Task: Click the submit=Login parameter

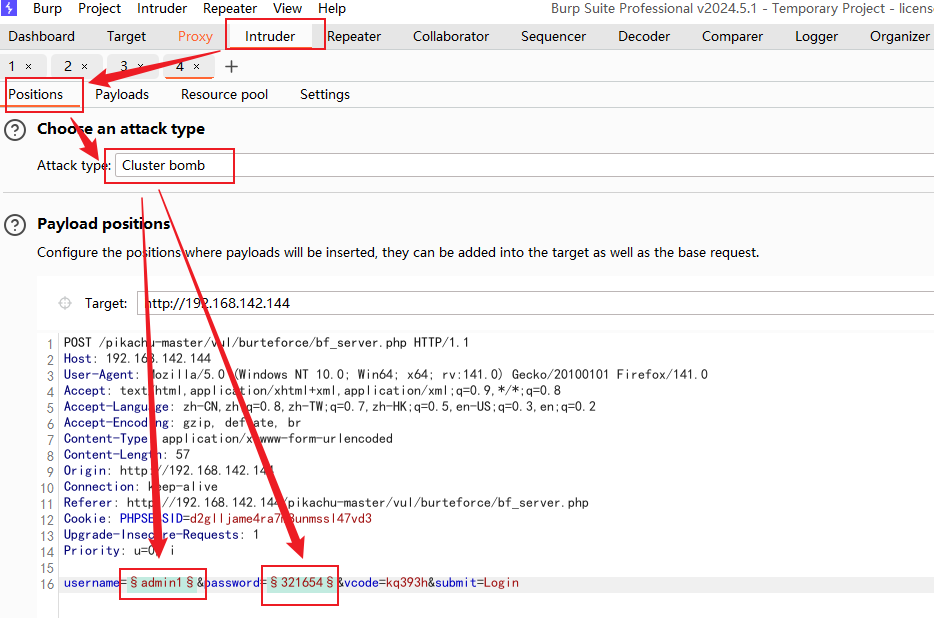Action: point(477,583)
